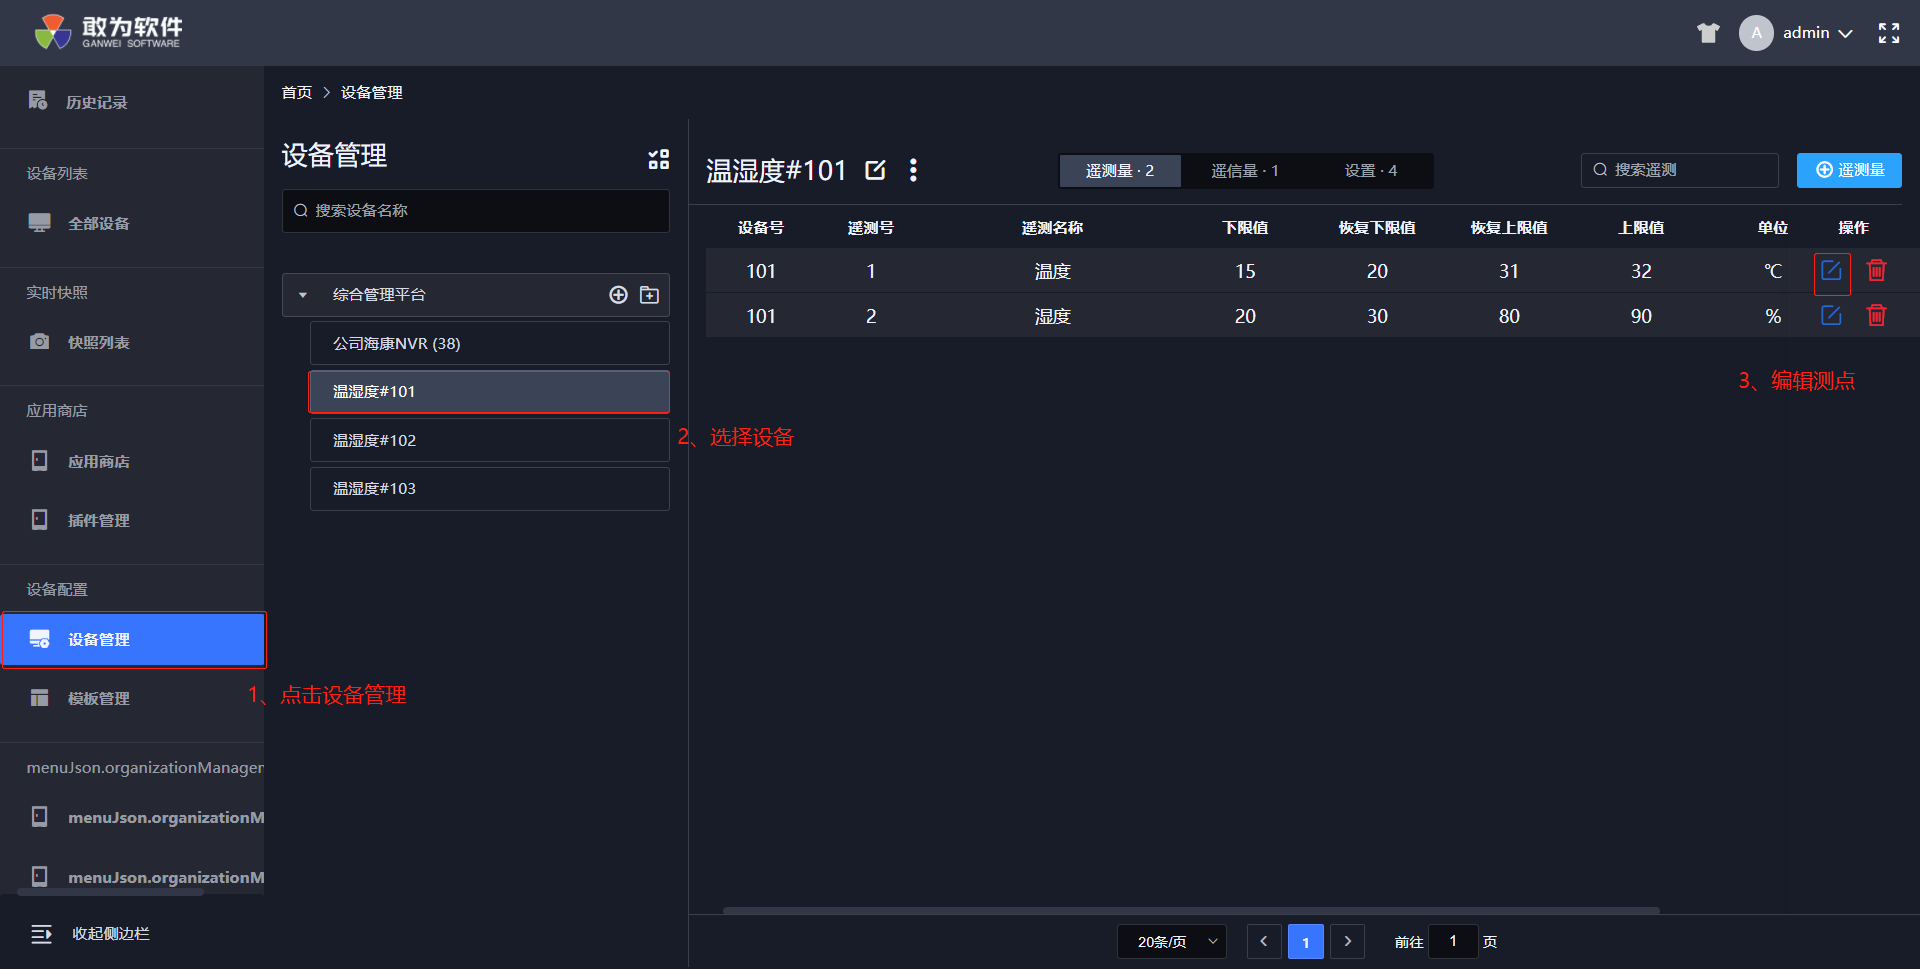Click the 设备管理 breadcrumb

[x=371, y=92]
